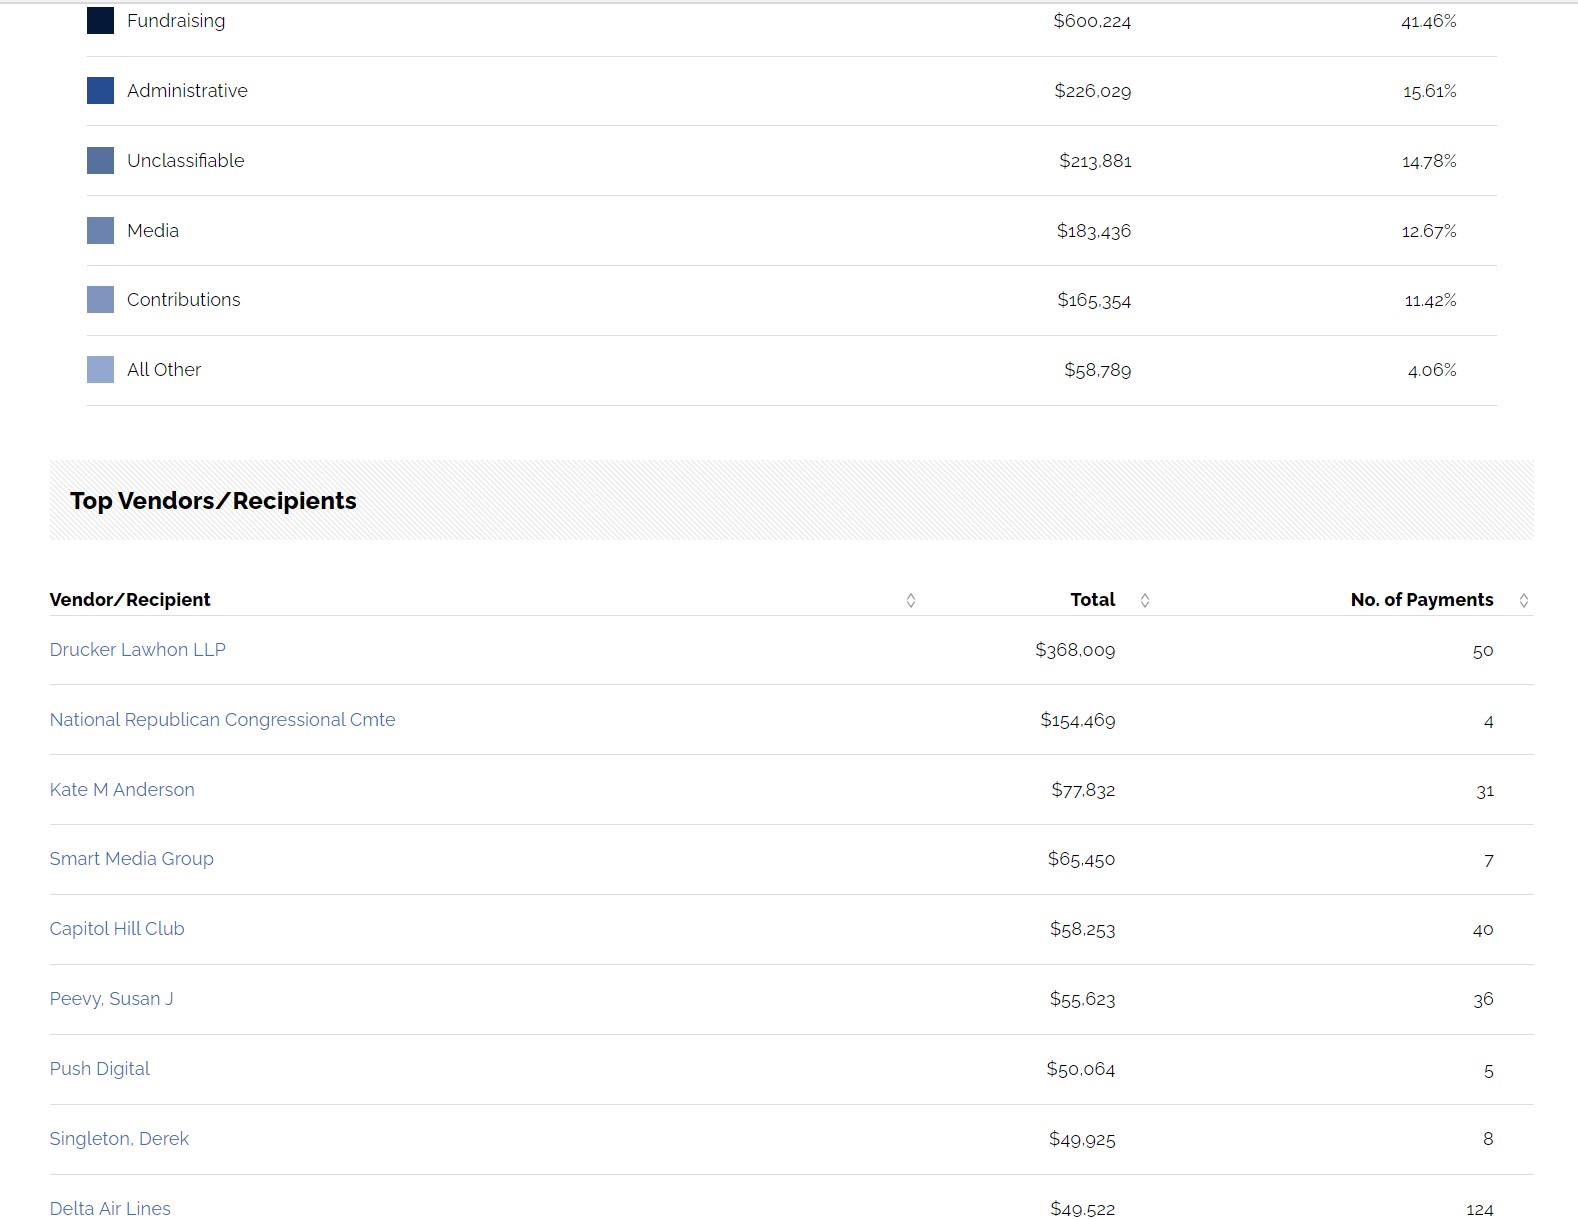Image resolution: width=1578 pixels, height=1219 pixels.
Task: Select the 4.06% percentage value
Action: [x=1432, y=370]
